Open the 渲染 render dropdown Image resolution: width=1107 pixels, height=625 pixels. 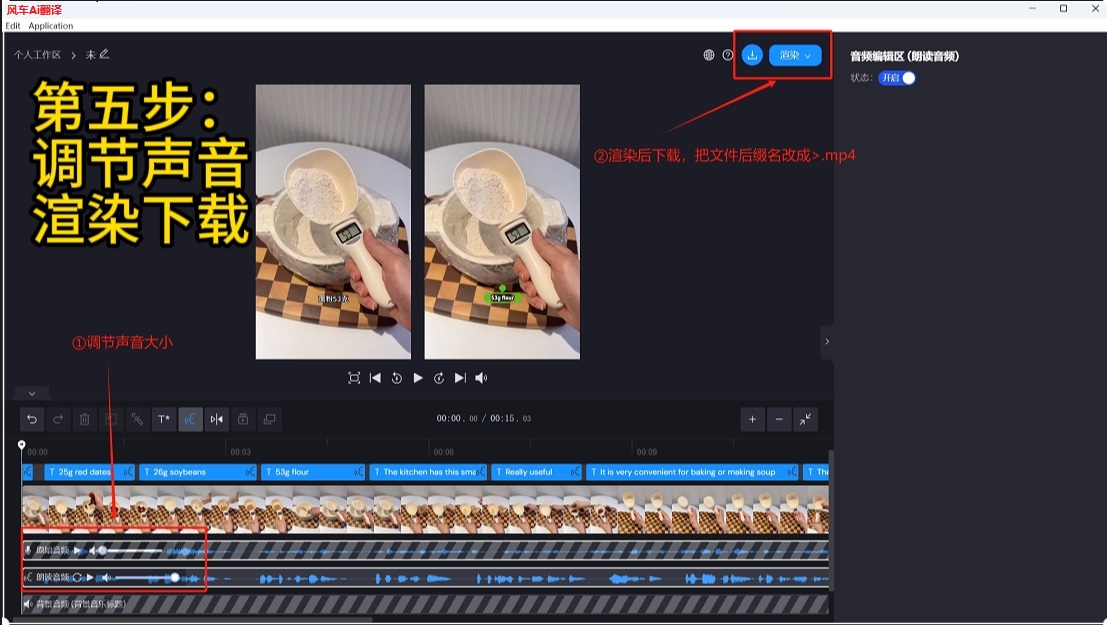pyautogui.click(x=795, y=55)
